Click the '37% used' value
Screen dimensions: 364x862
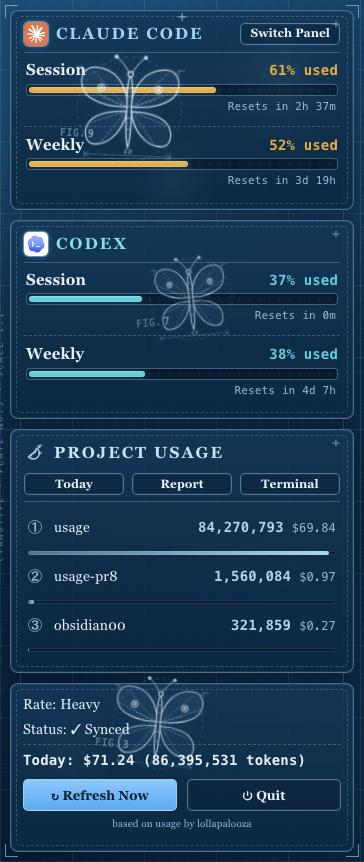coord(304,280)
